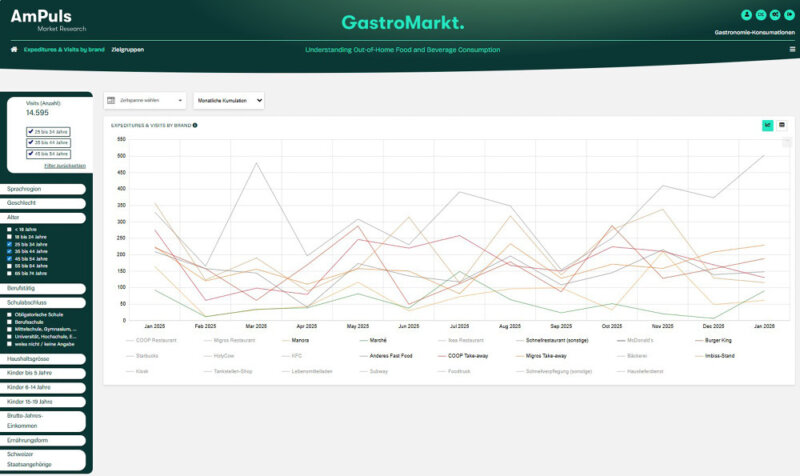The image size is (800, 476).
Task: Toggle McDonald's legend series
Action: (x=635, y=340)
